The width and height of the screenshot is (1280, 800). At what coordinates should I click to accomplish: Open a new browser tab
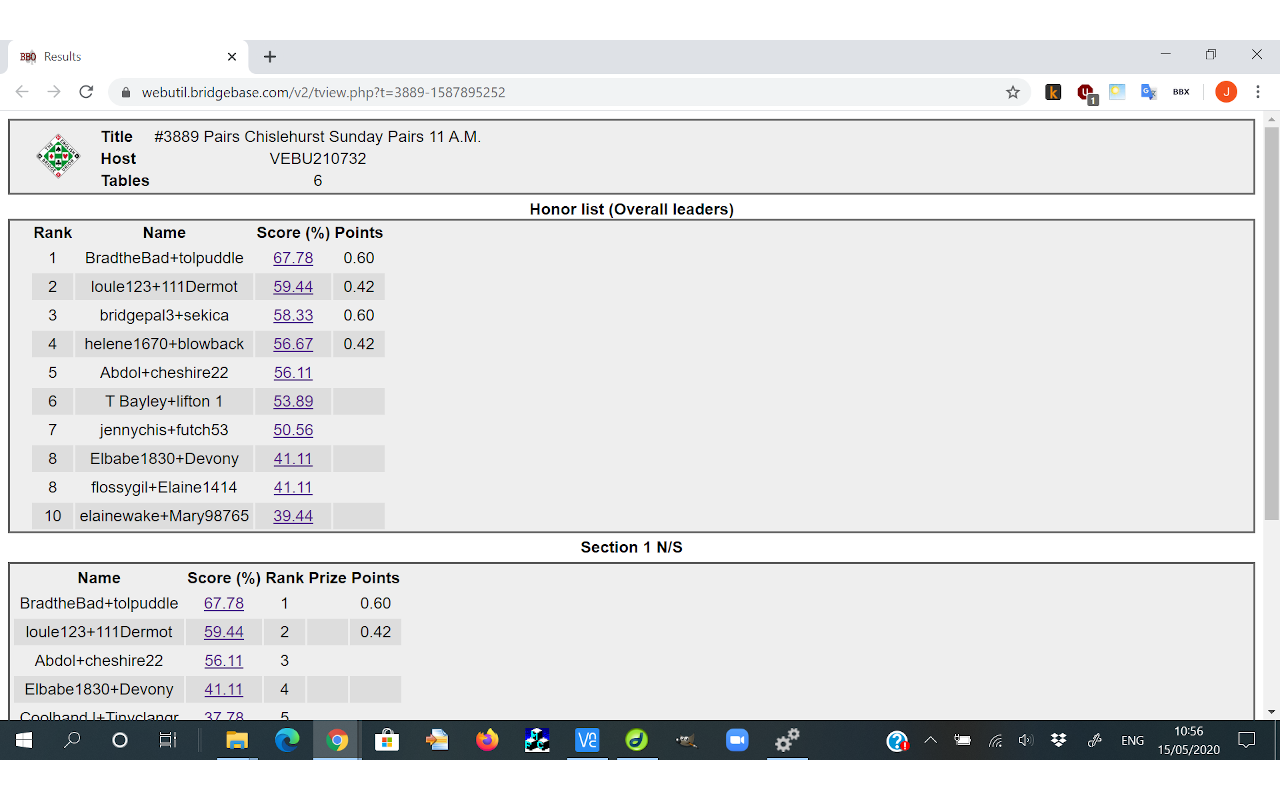(270, 57)
